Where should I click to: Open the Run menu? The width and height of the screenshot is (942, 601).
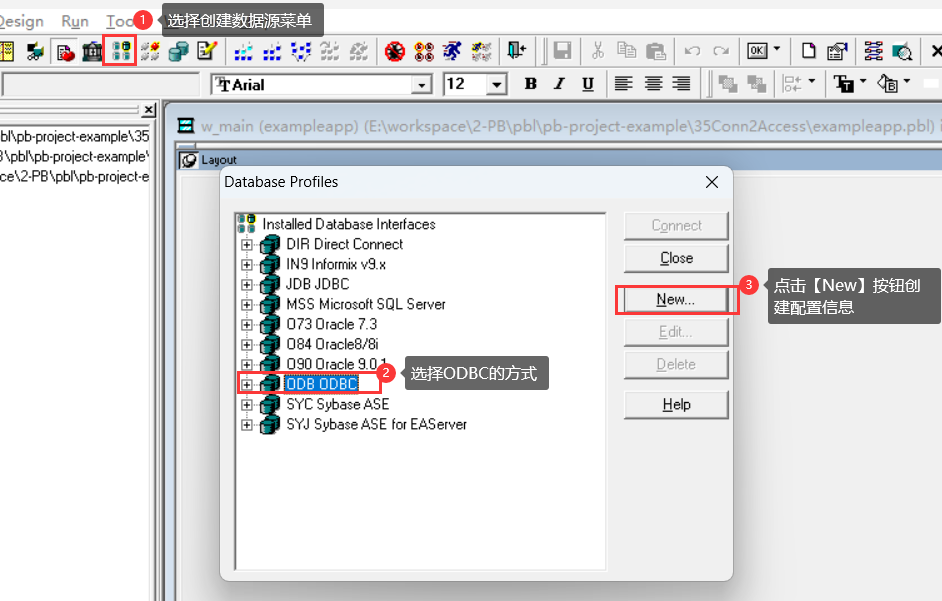click(x=75, y=22)
